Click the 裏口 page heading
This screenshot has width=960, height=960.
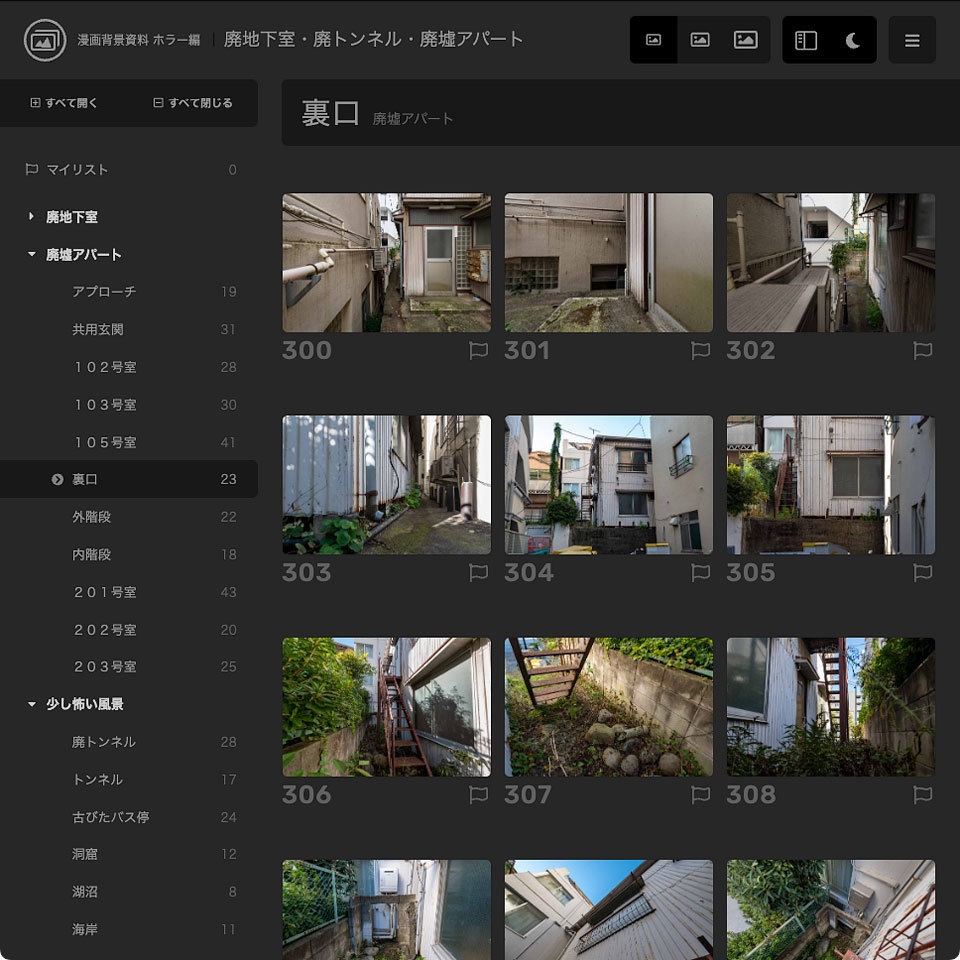(x=330, y=113)
